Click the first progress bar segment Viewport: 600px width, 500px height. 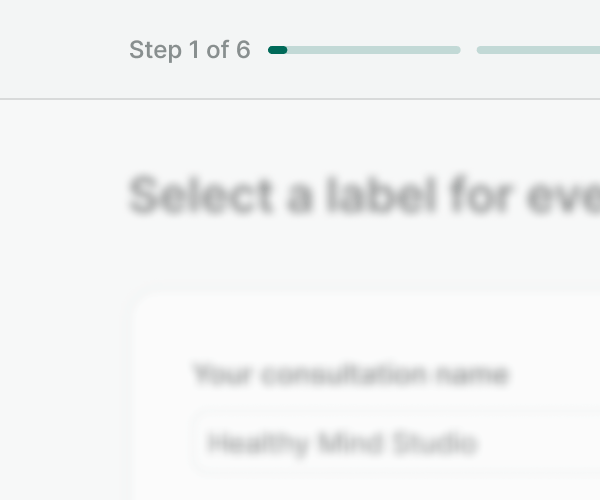[x=364, y=50]
